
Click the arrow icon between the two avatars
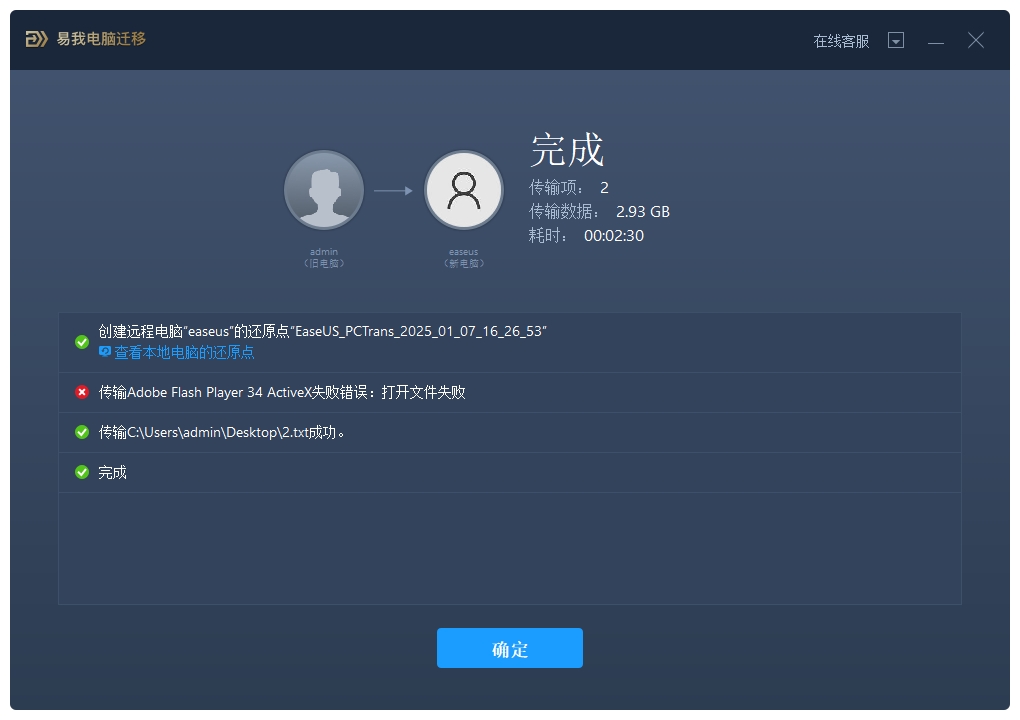pos(394,189)
